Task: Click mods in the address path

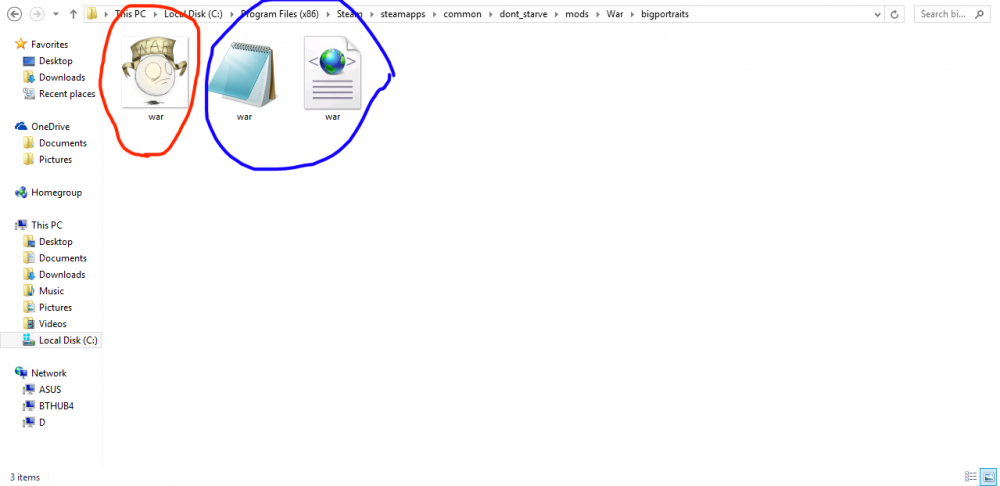Action: point(577,14)
